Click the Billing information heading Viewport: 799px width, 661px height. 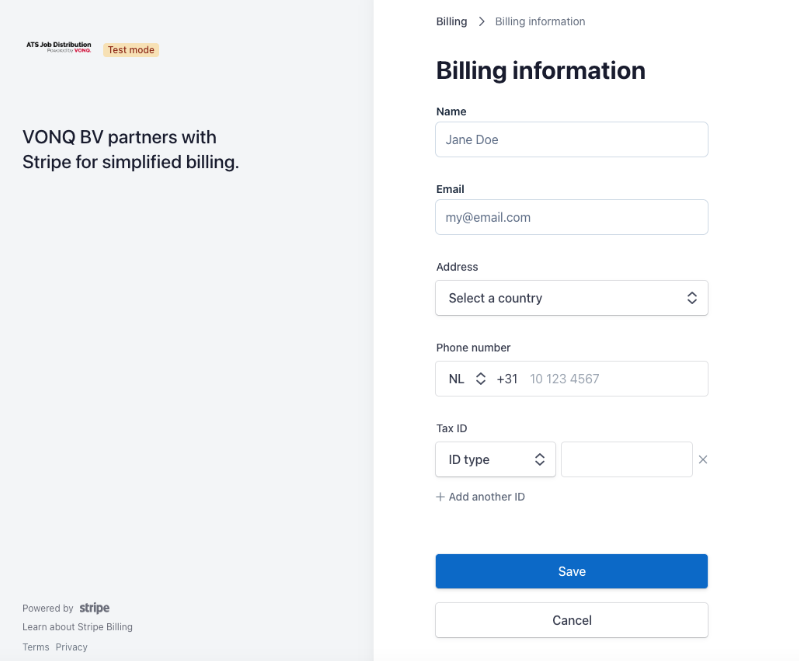click(x=541, y=70)
